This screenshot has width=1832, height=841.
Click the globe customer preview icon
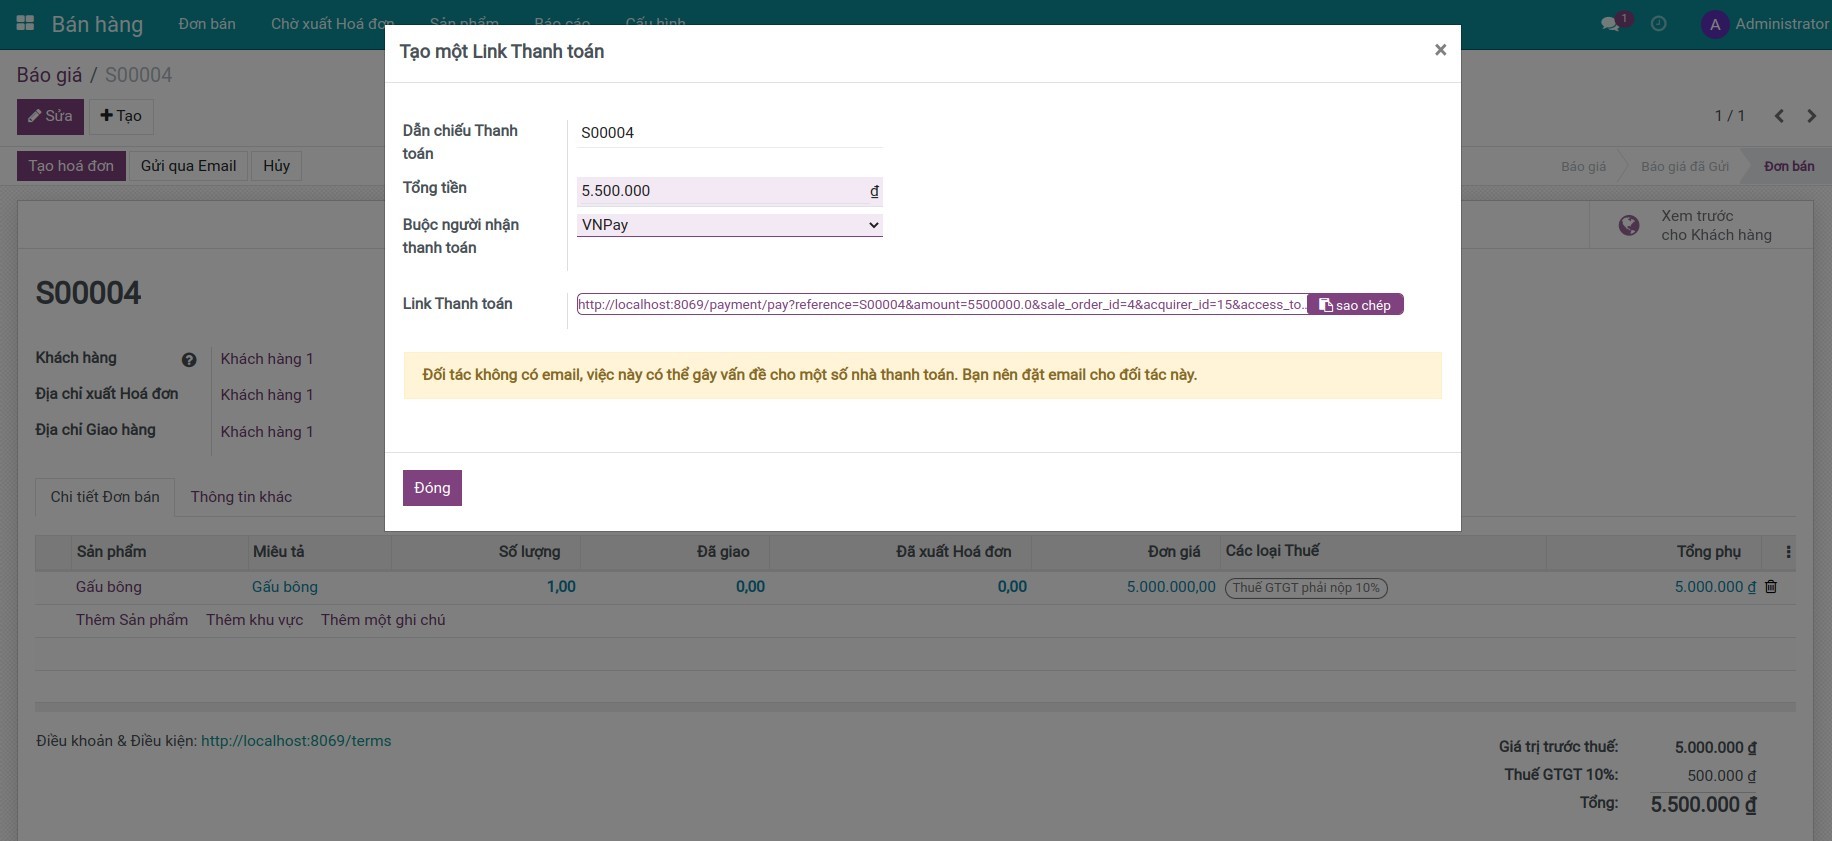pos(1629,226)
